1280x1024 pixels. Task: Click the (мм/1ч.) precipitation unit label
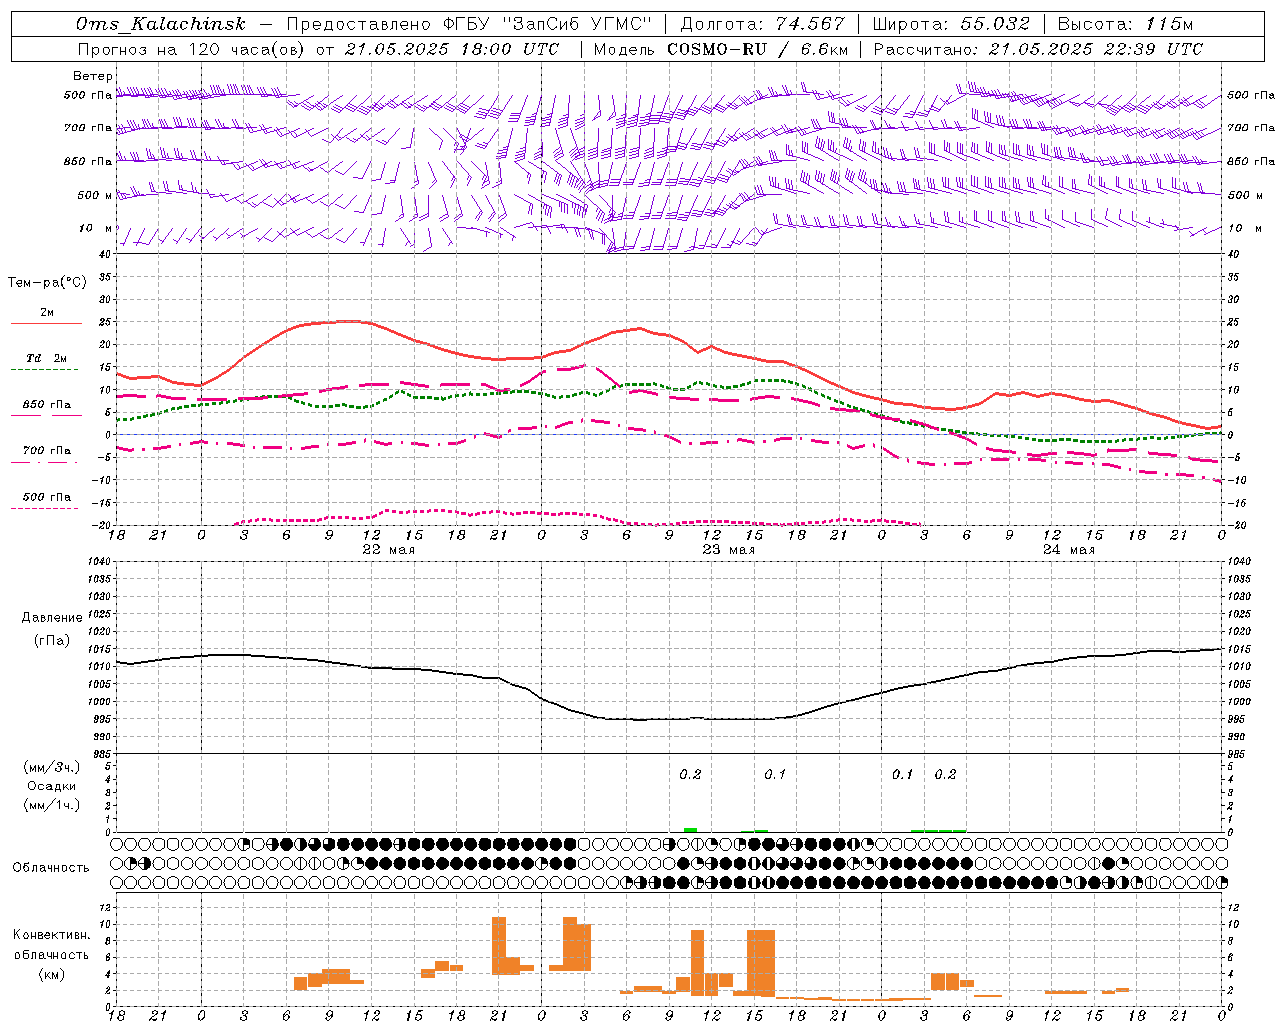51,805
